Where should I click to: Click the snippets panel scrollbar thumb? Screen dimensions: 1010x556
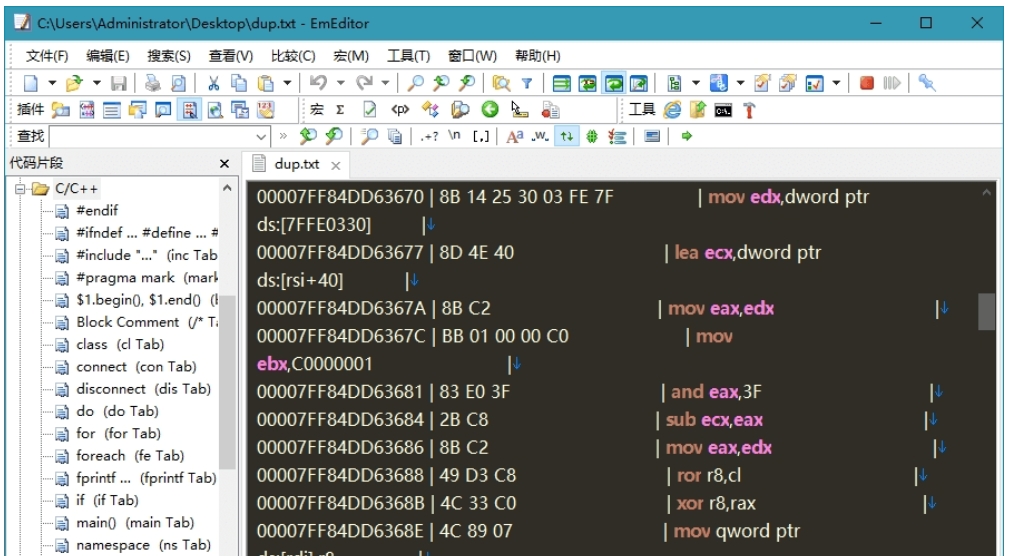(x=227, y=382)
